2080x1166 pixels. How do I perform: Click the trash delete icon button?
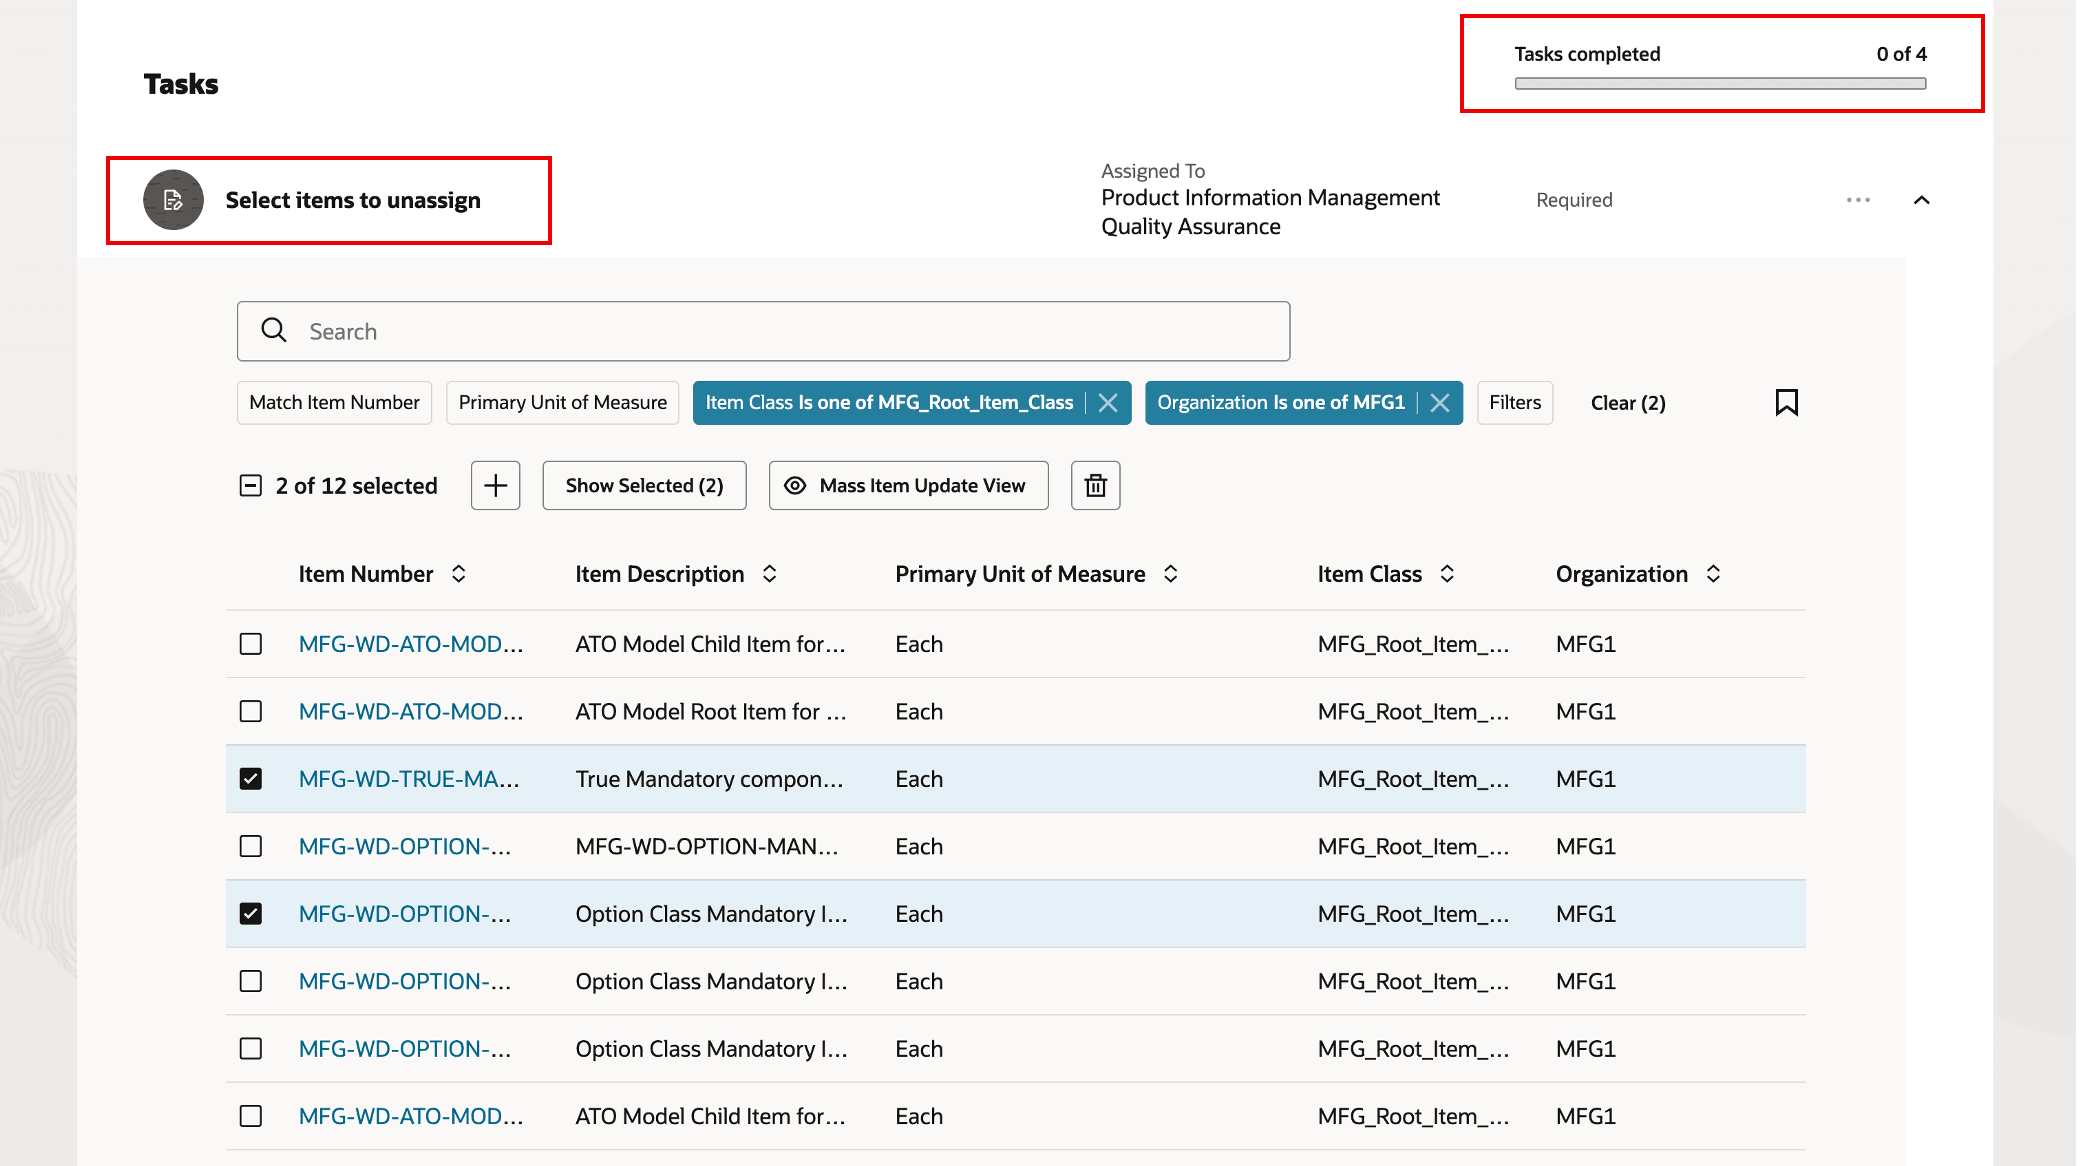pyautogui.click(x=1095, y=485)
